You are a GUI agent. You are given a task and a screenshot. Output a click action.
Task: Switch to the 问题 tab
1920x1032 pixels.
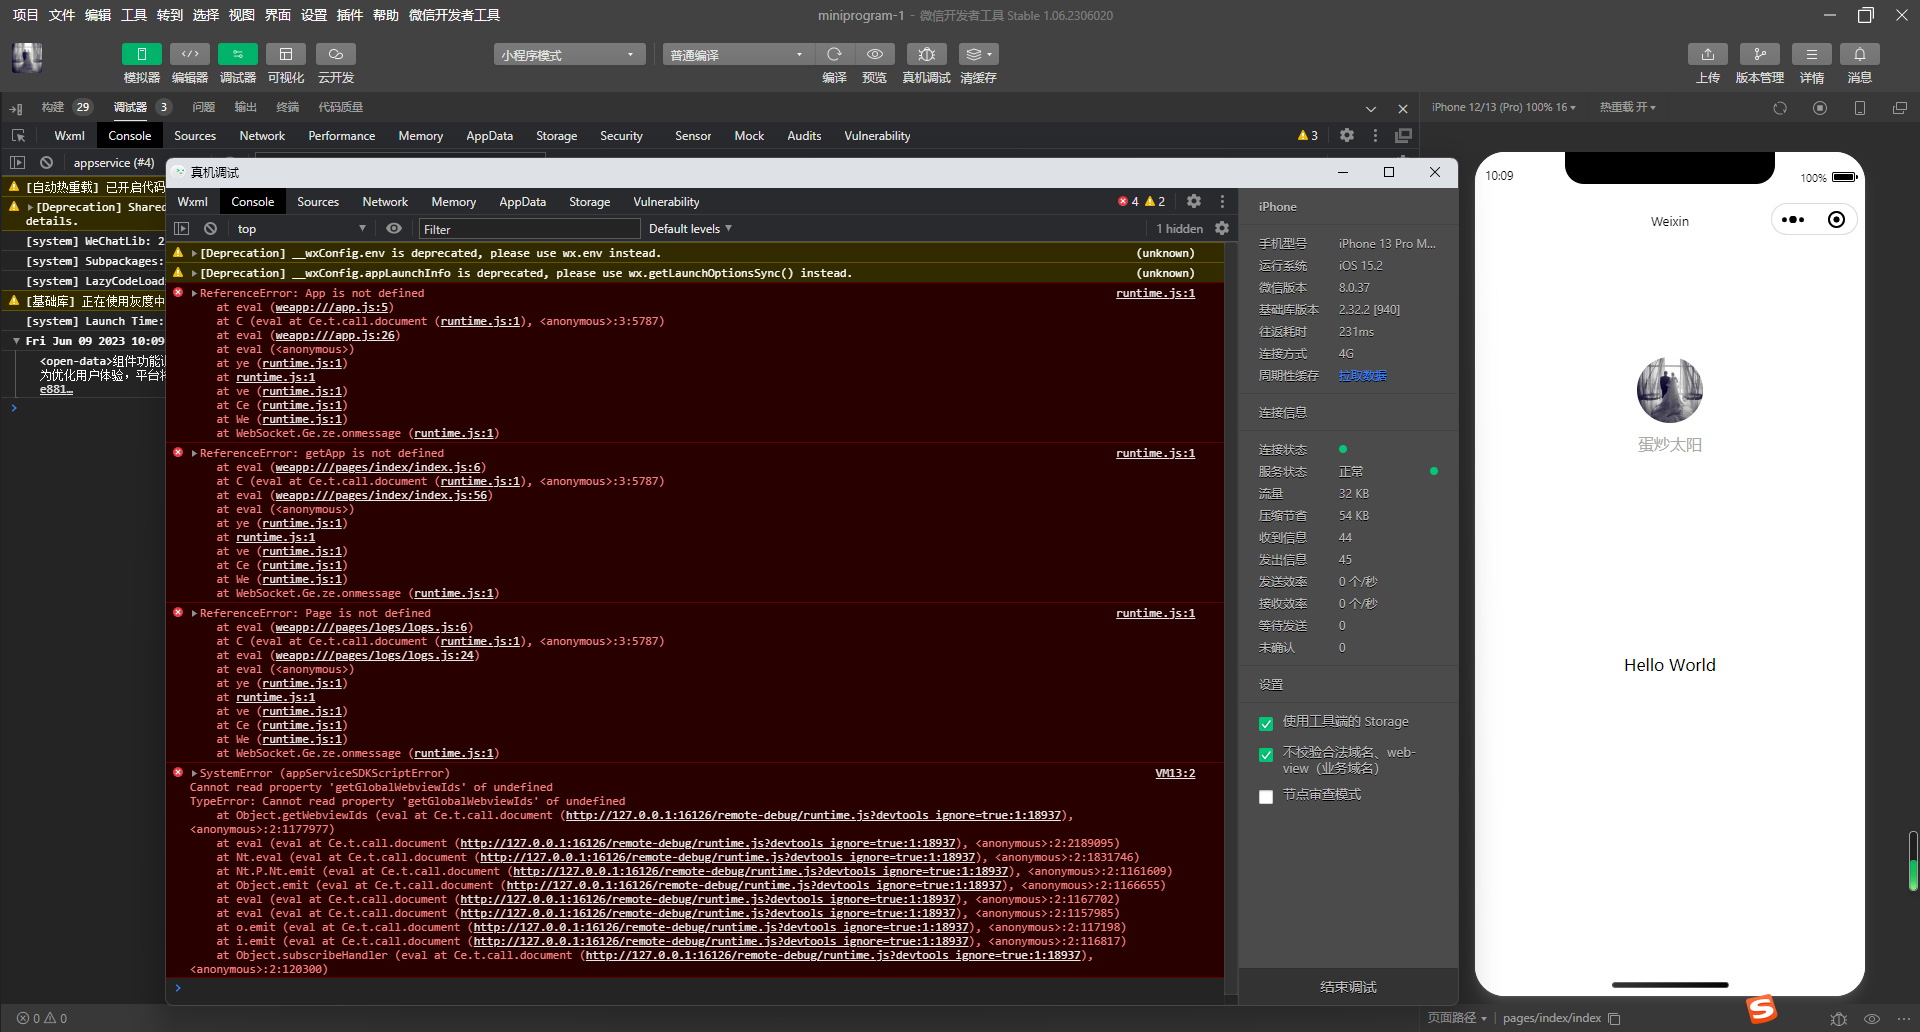[x=204, y=107]
